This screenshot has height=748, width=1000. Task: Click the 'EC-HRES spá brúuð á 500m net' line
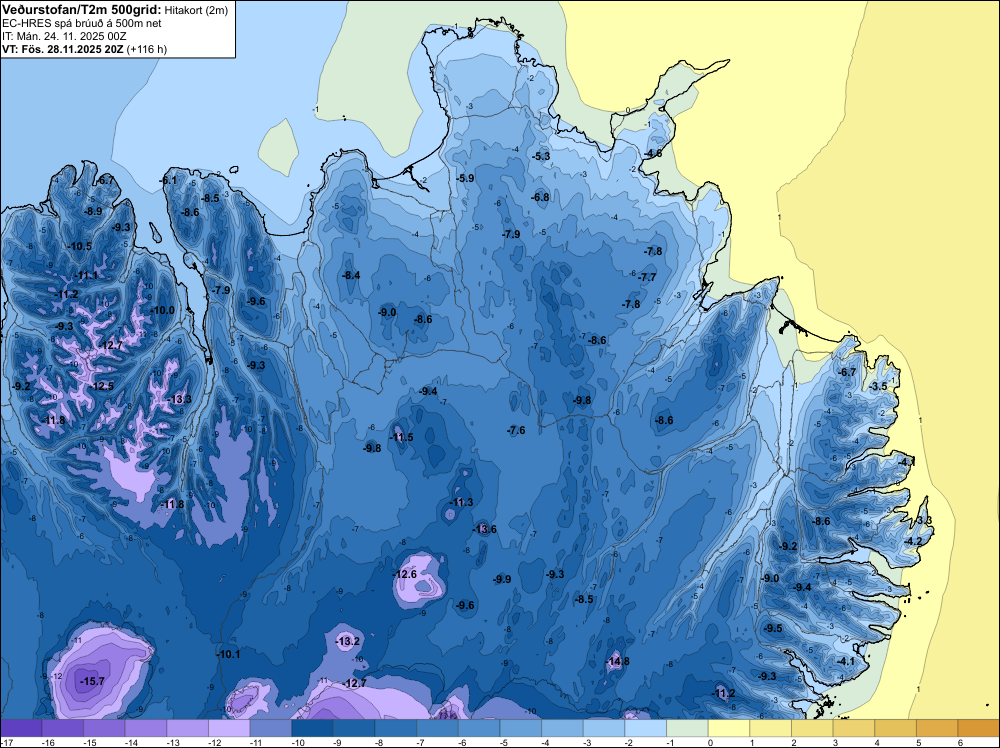coord(82,23)
